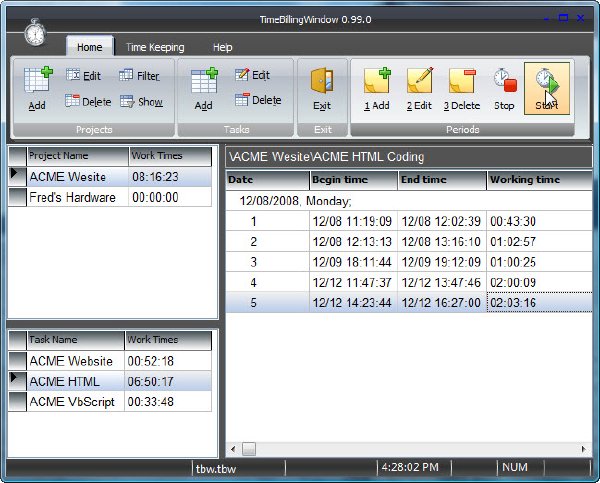Stop the running timer

click(x=504, y=89)
